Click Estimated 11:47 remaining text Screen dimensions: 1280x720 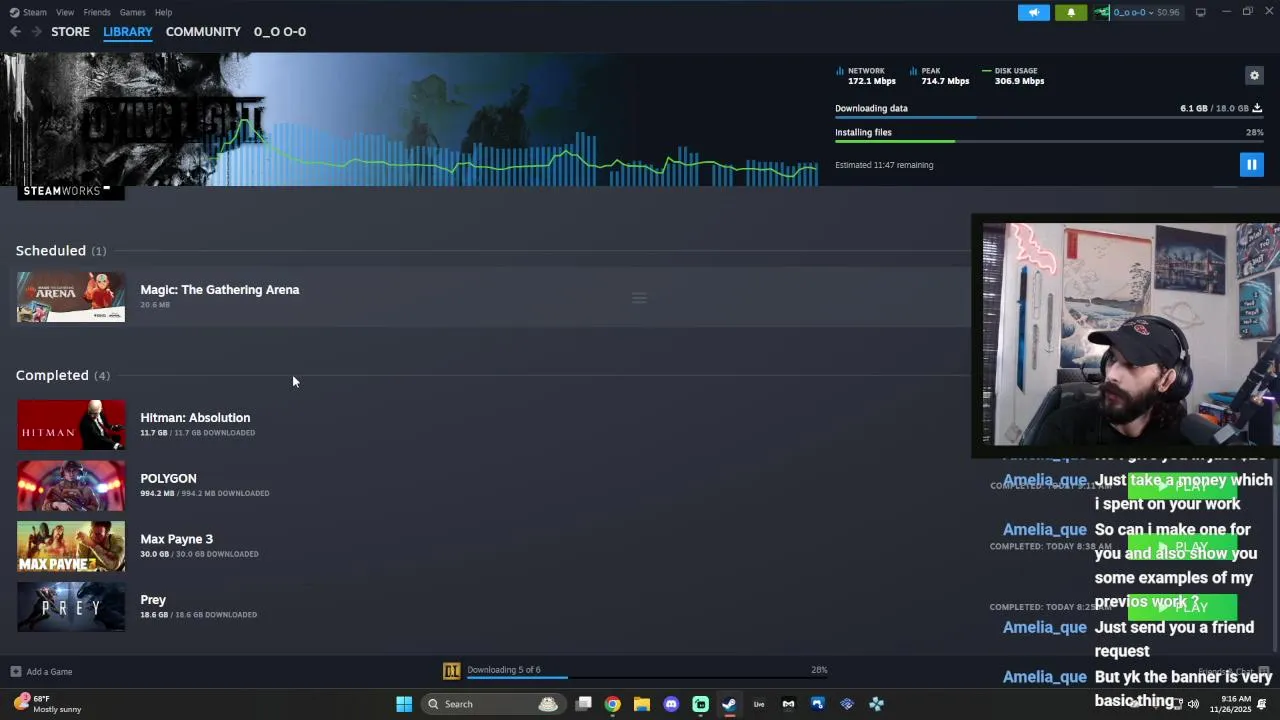pyautogui.click(x=884, y=165)
